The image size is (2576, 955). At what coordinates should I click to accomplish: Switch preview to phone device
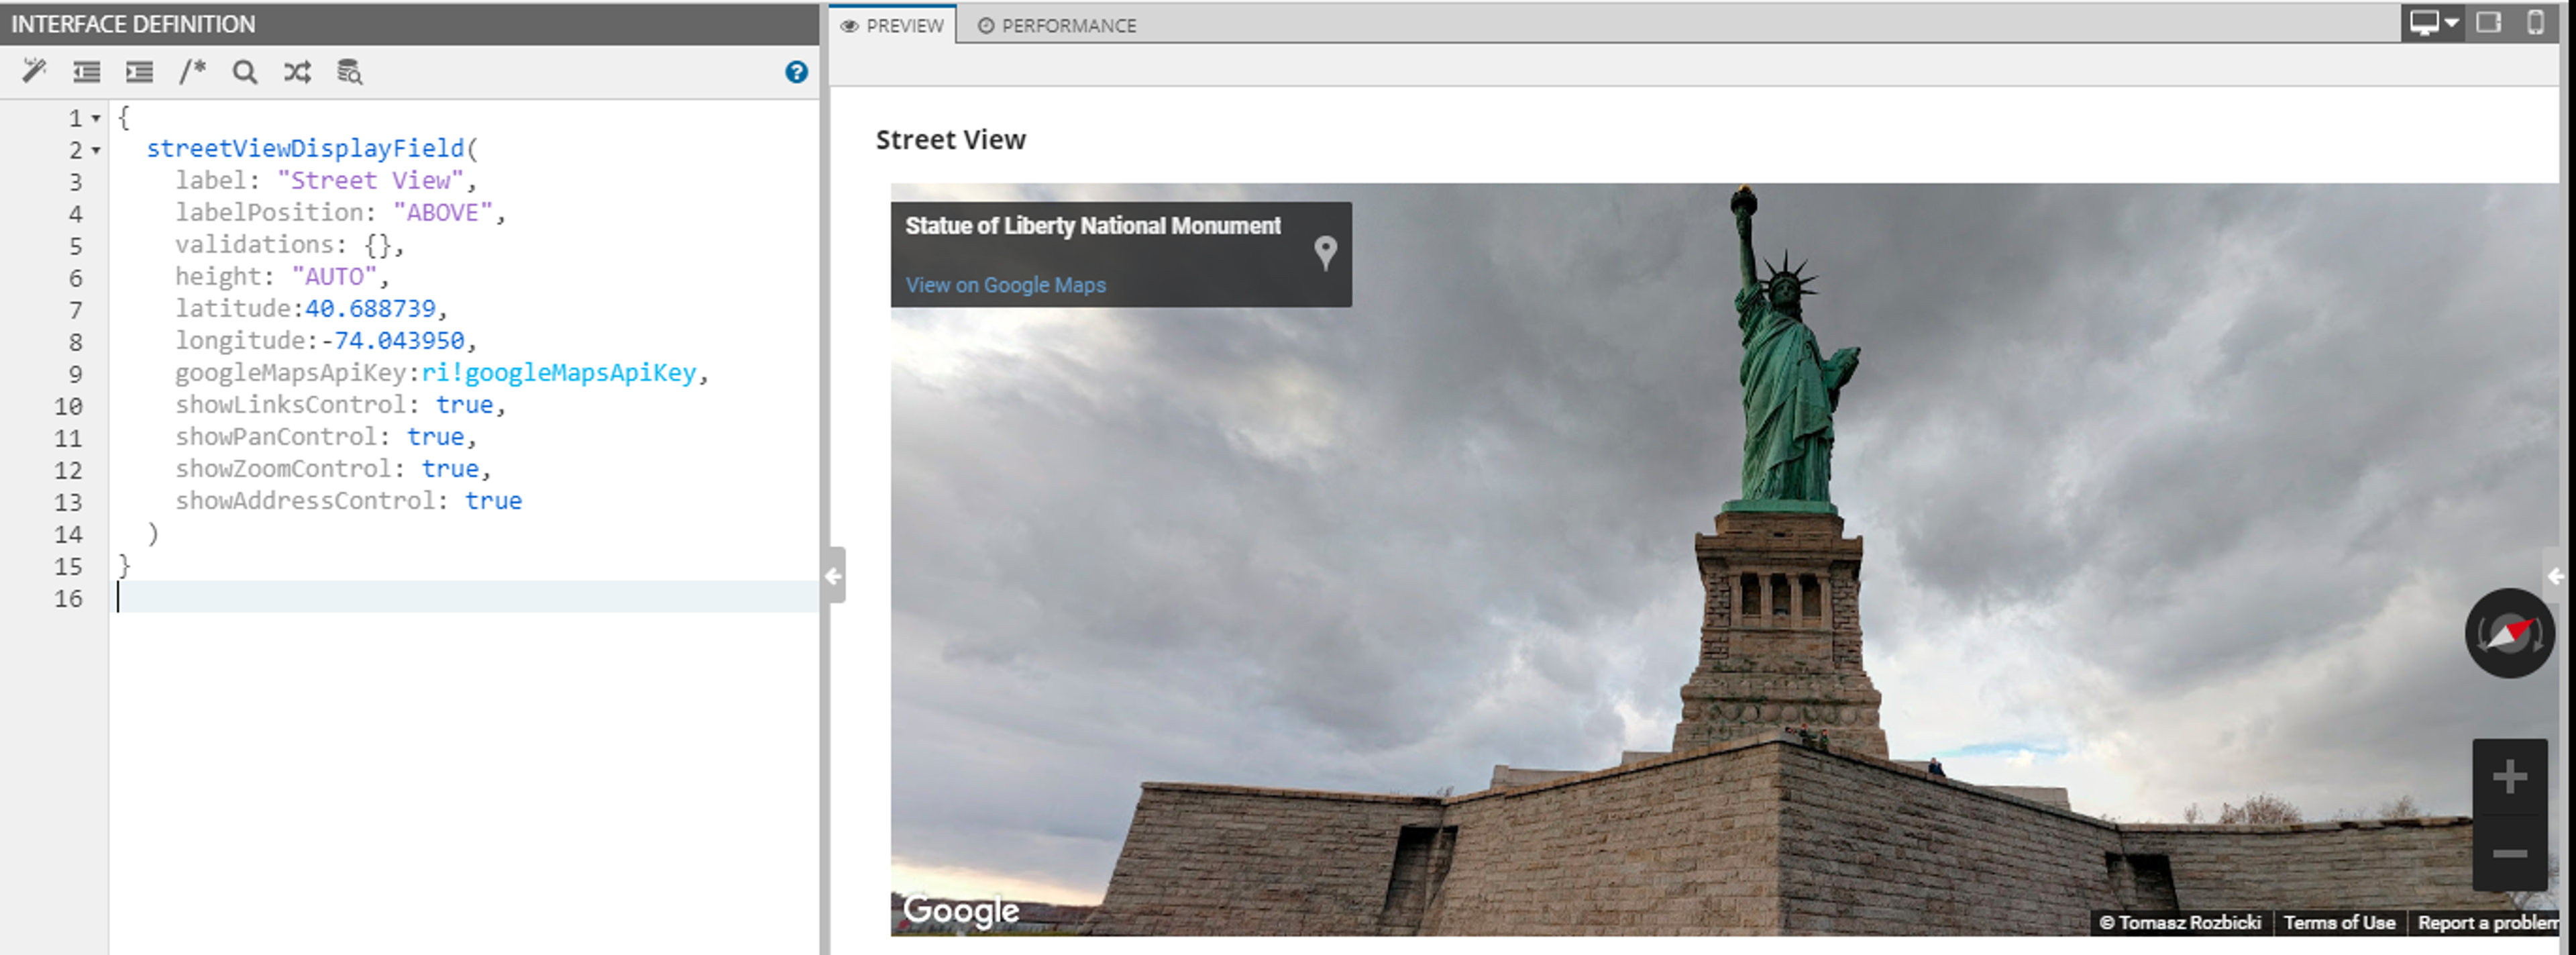tap(2535, 22)
